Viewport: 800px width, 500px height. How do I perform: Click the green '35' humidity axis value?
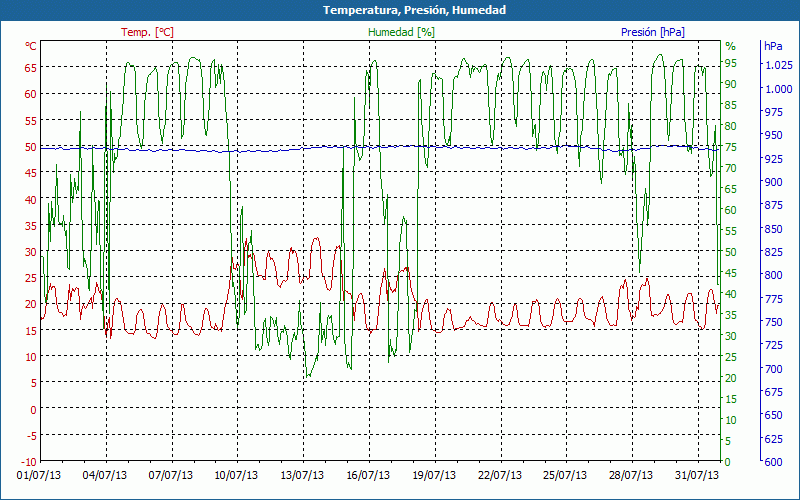[x=731, y=315]
